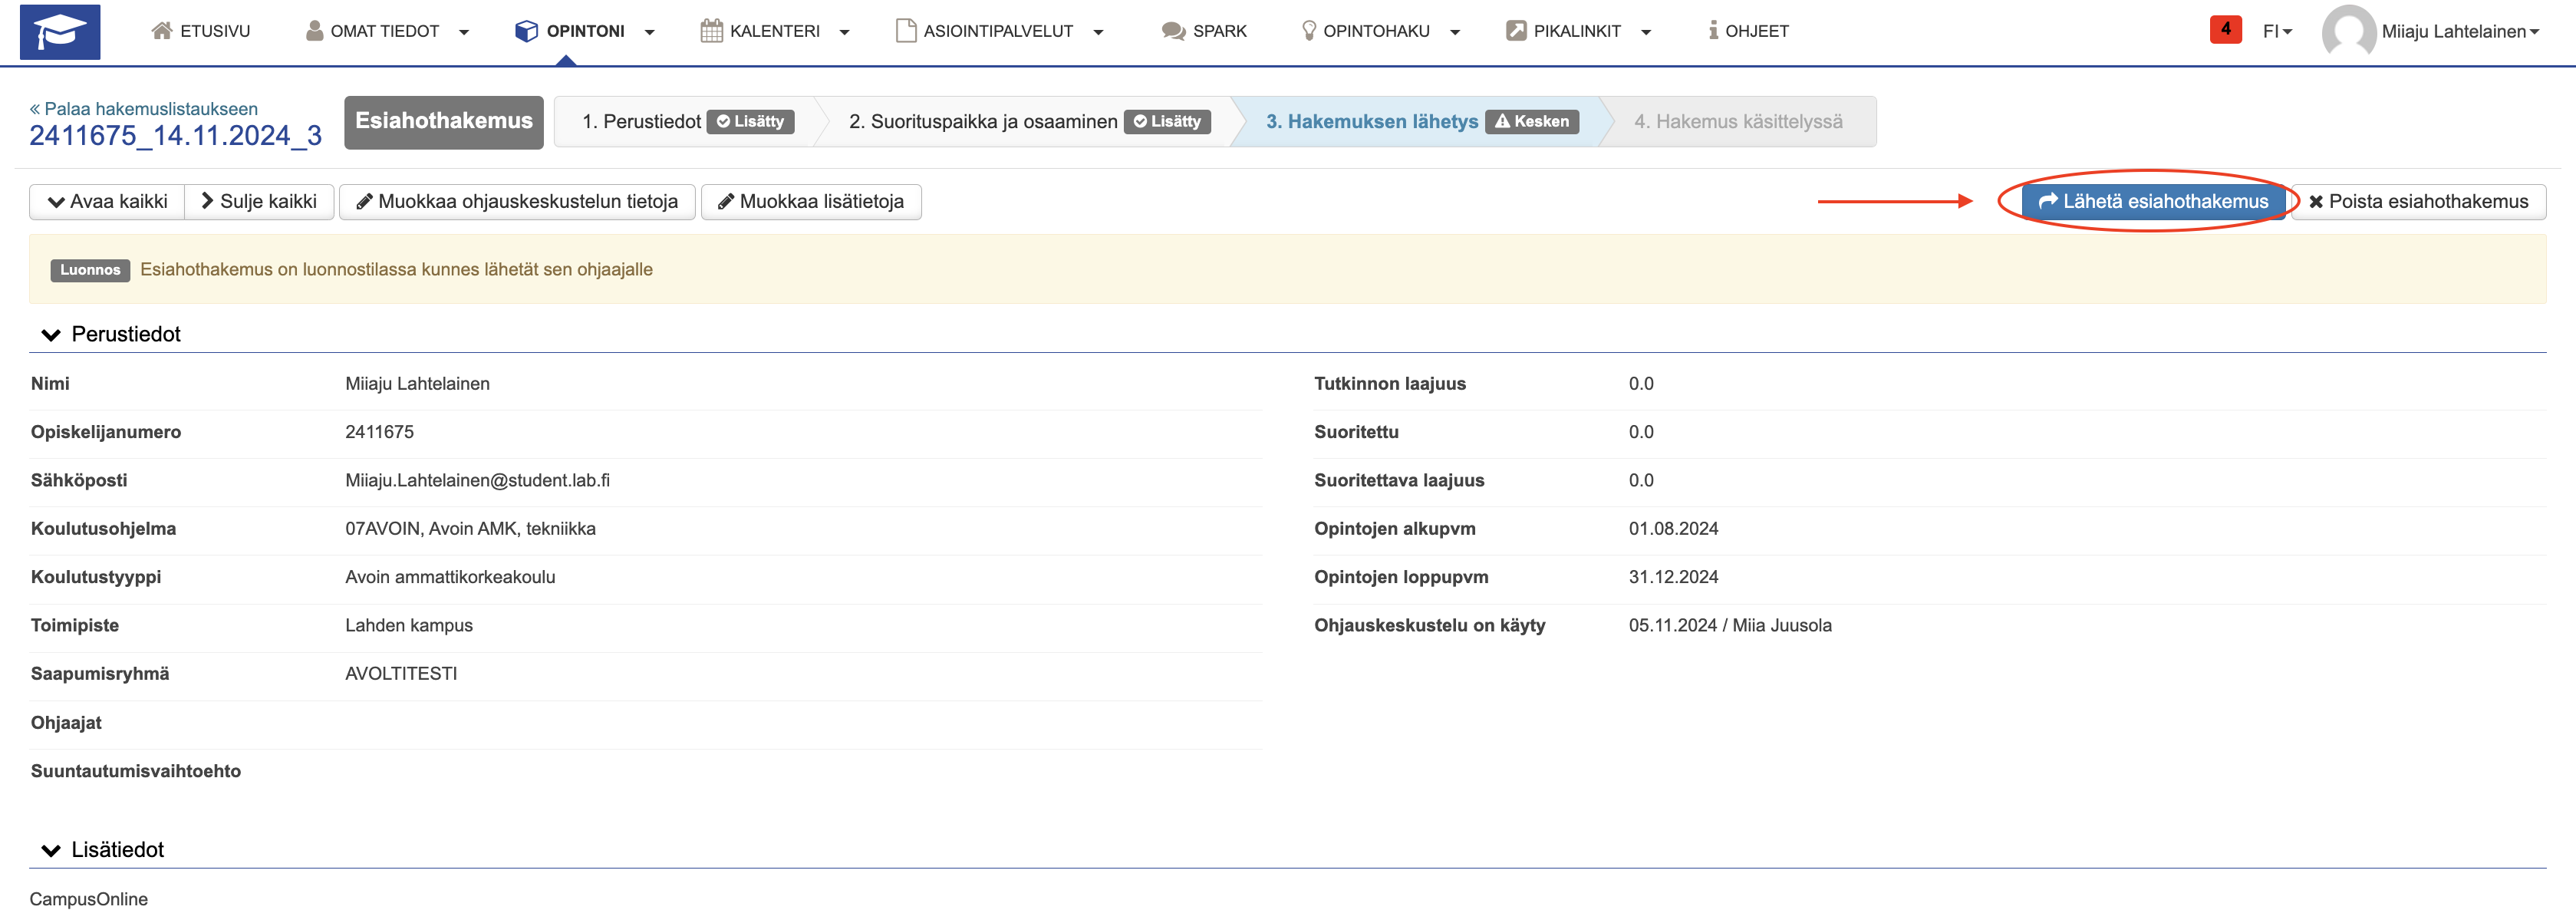This screenshot has width=2576, height=923.
Task: Go to step 1. Perustiedot
Action: (x=641, y=122)
